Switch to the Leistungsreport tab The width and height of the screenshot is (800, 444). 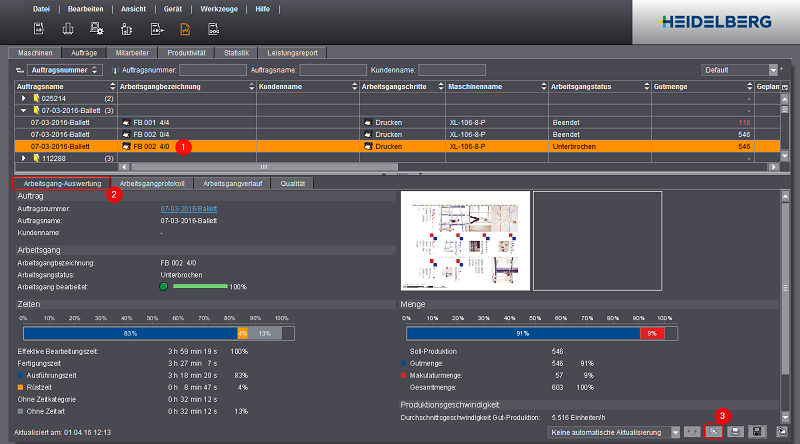pos(291,51)
